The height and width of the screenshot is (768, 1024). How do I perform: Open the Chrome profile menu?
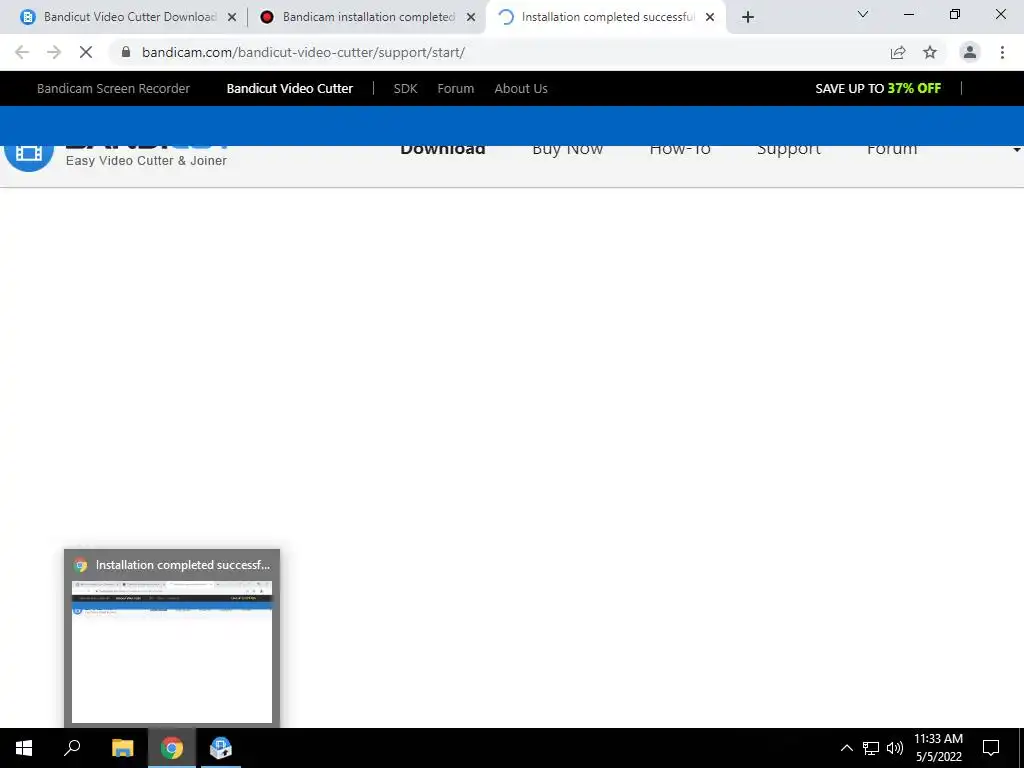point(970,52)
